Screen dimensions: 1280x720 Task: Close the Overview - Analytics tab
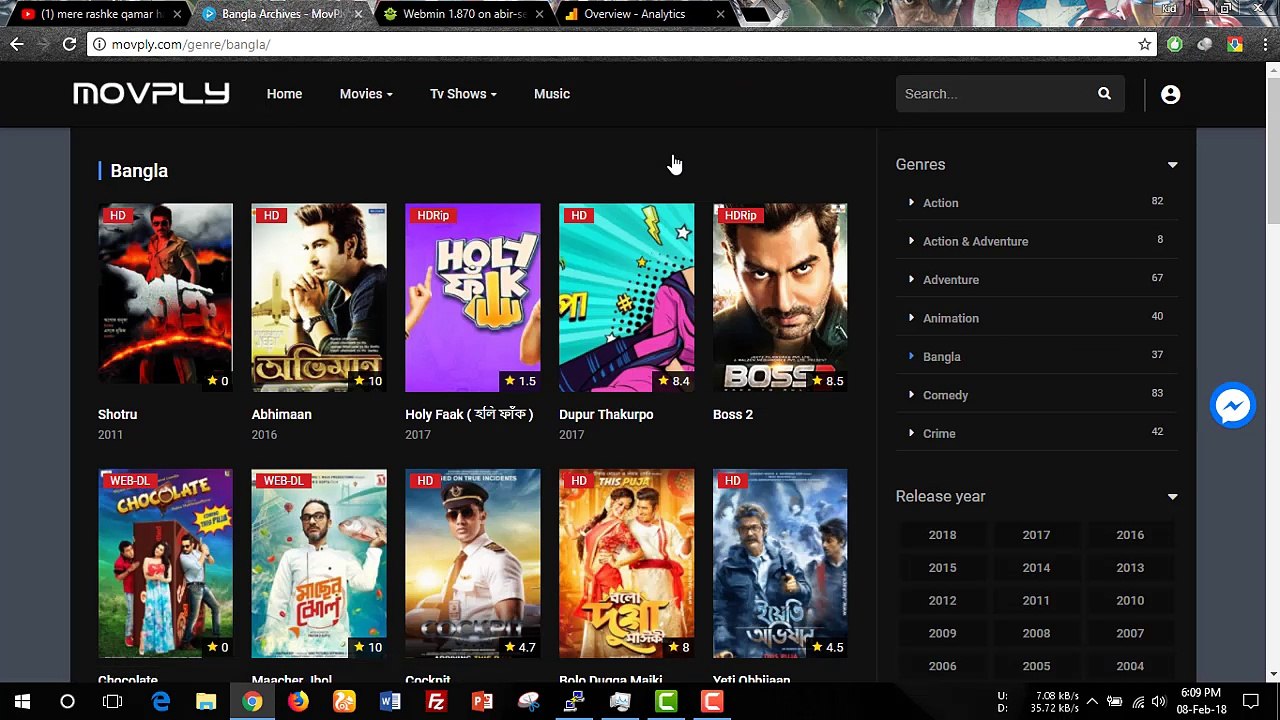pos(720,14)
